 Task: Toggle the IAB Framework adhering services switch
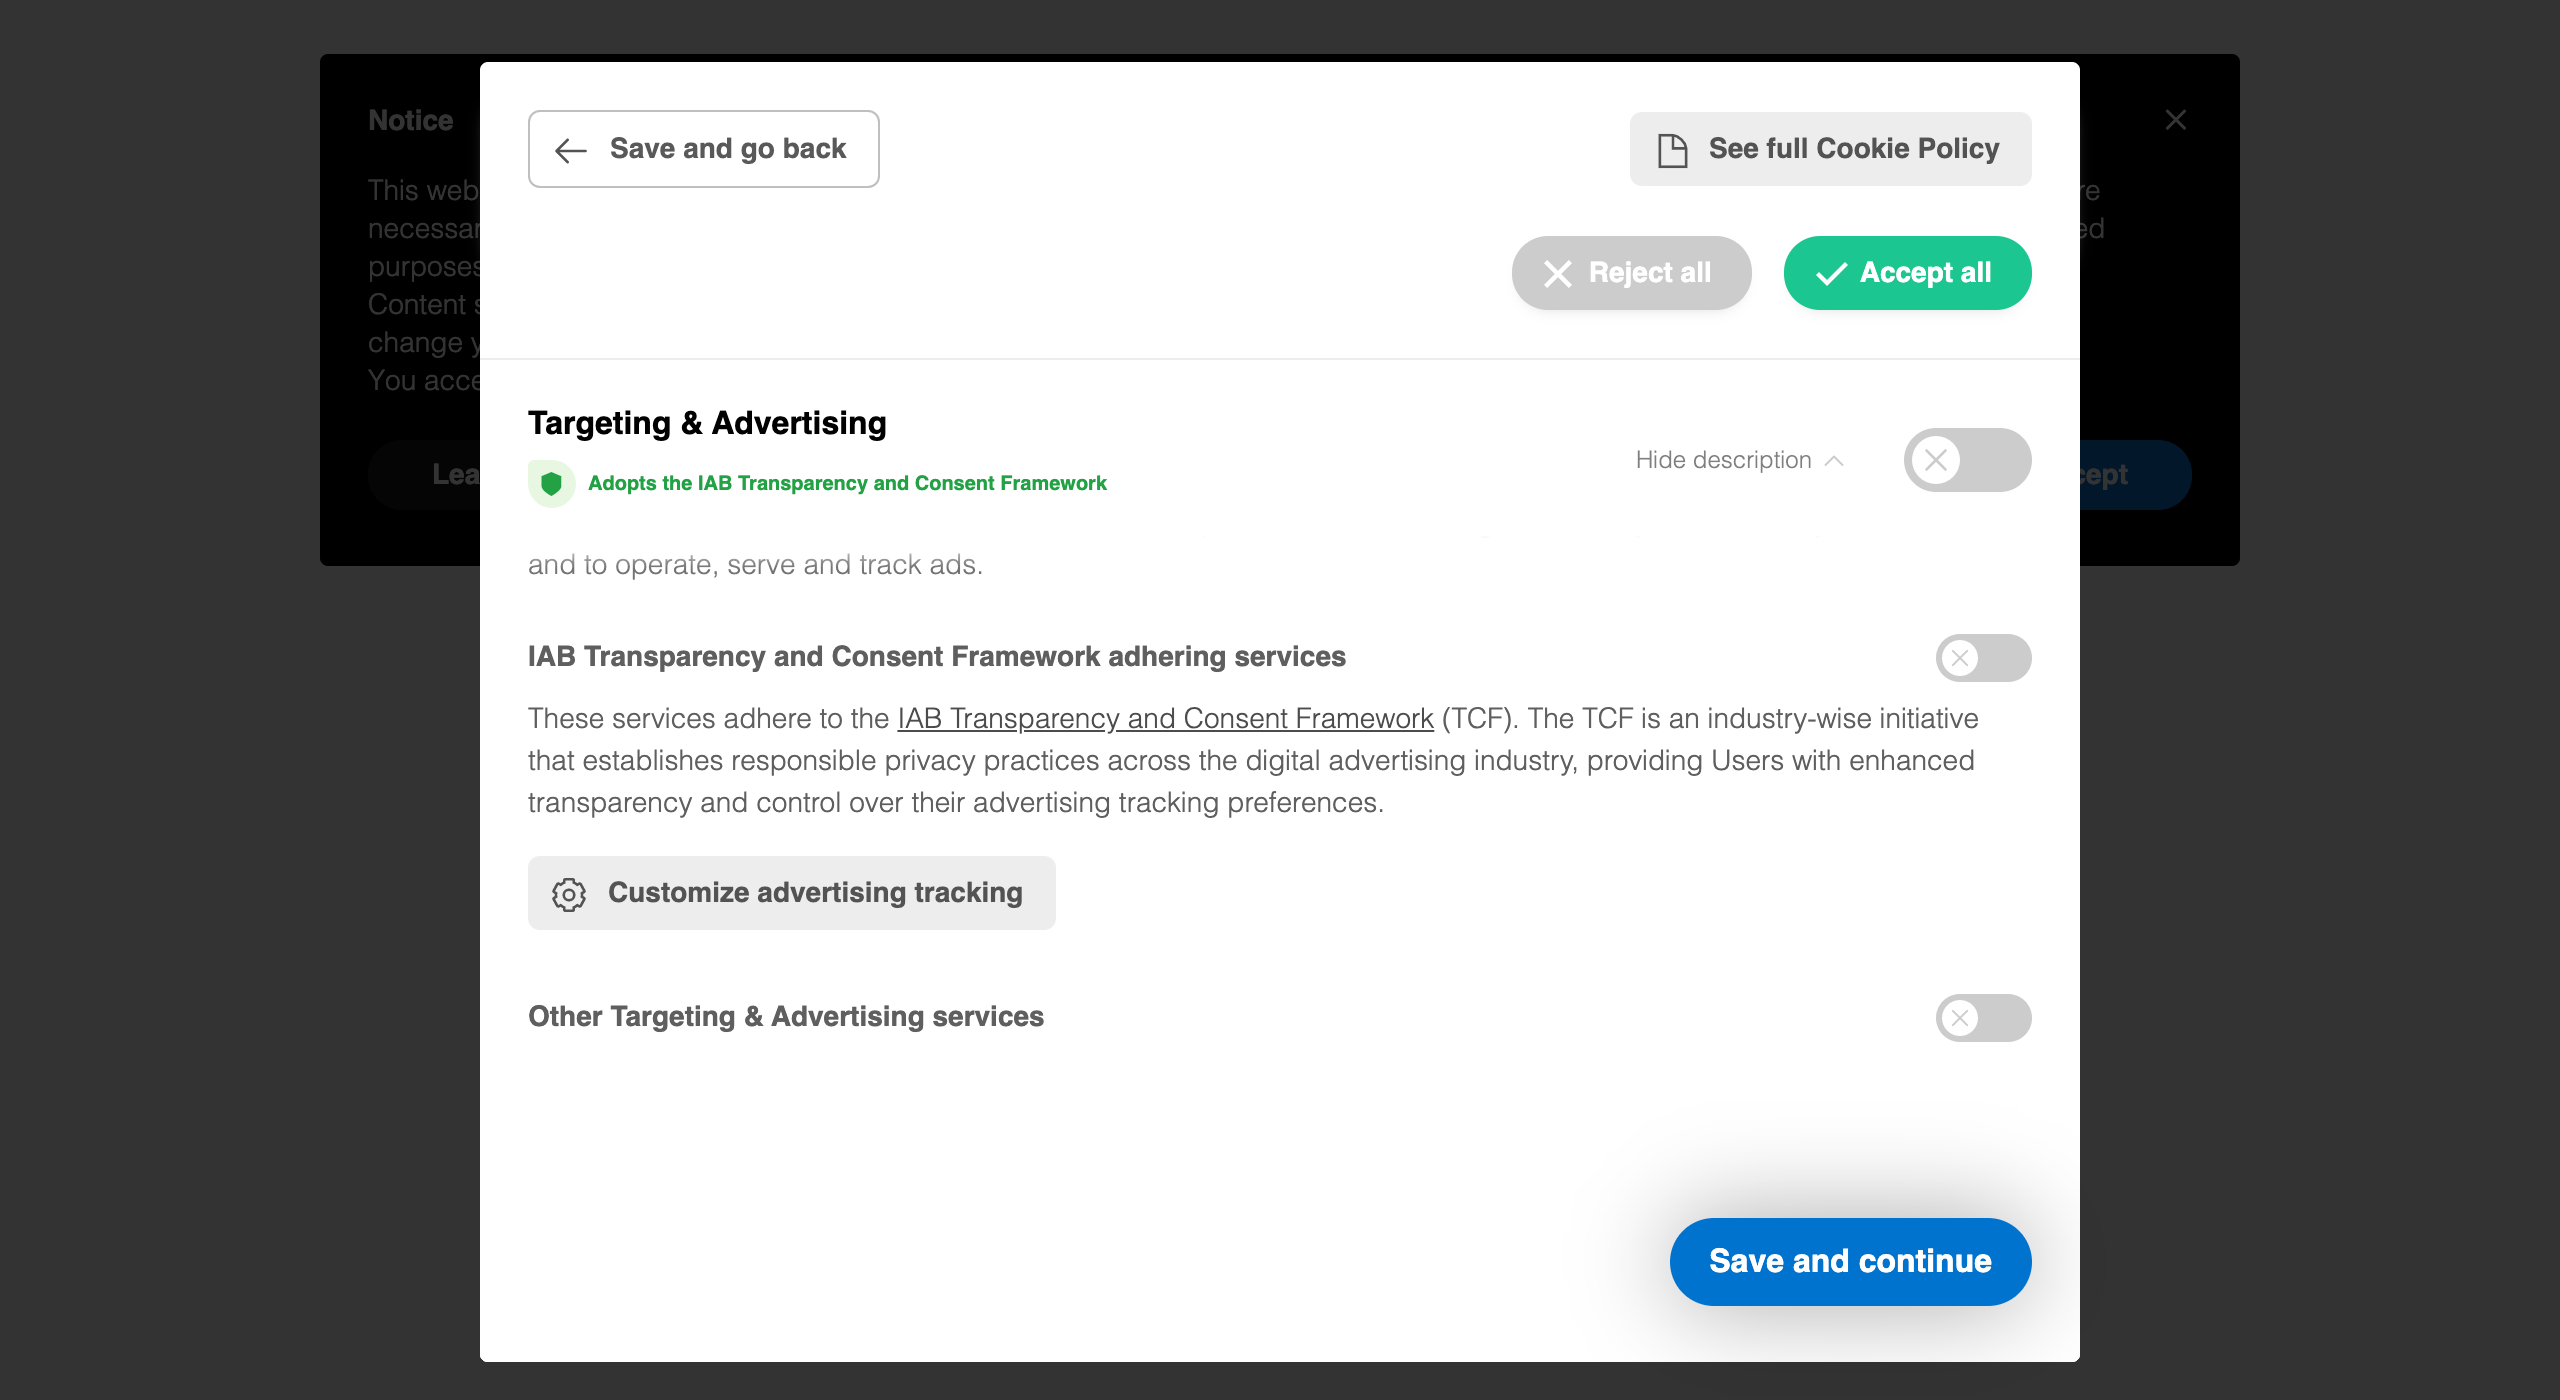pos(1982,658)
